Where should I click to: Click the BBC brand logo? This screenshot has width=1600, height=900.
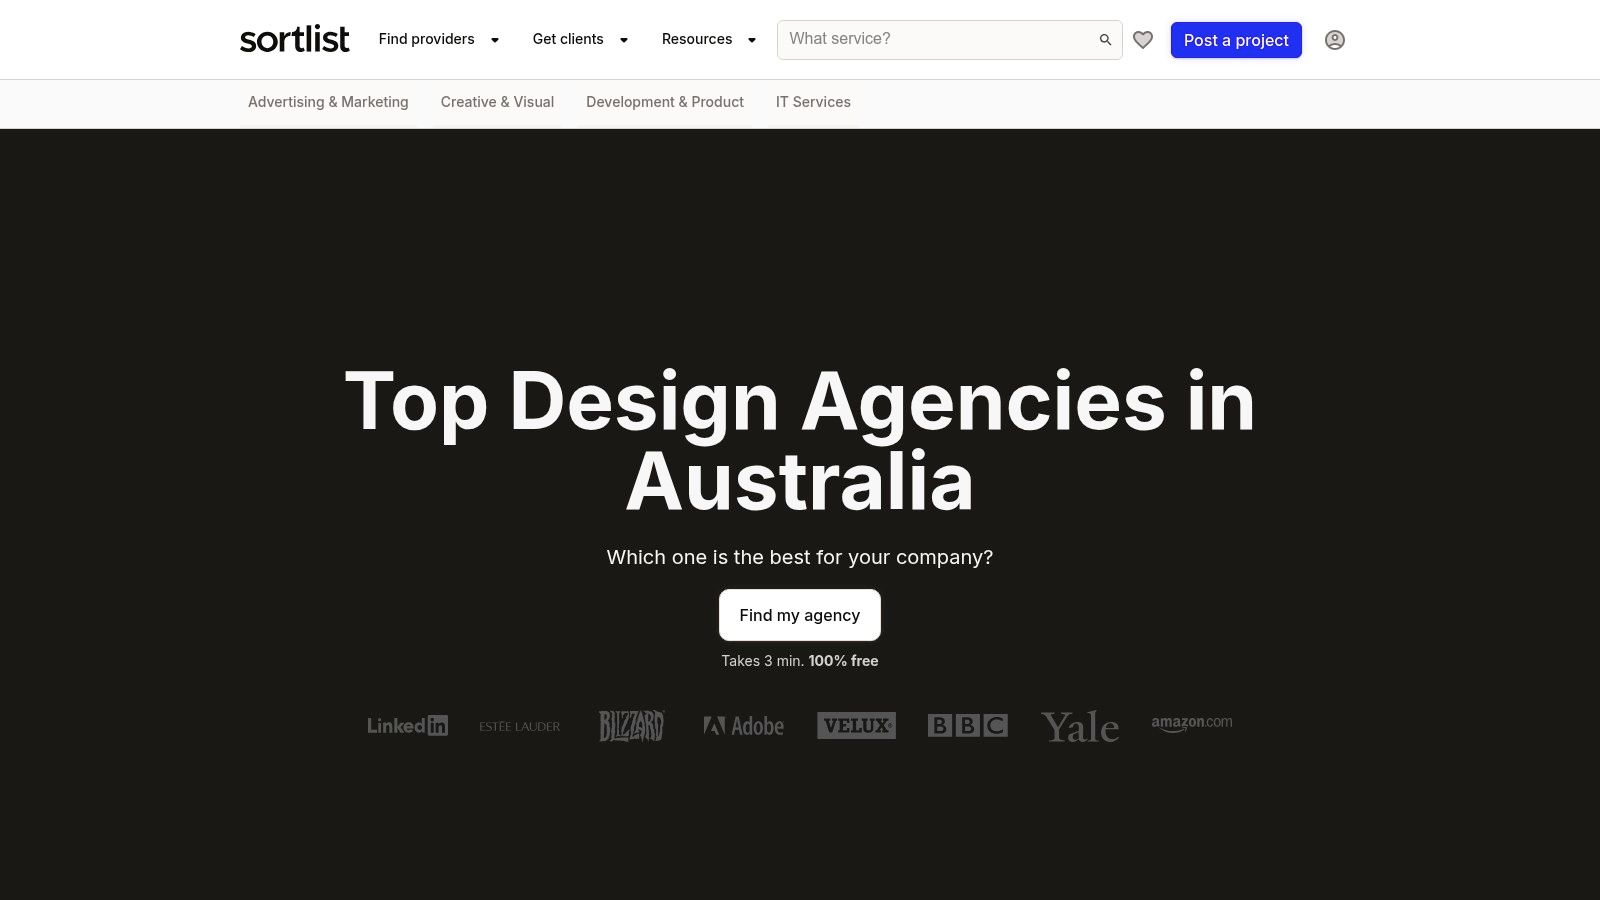[968, 726]
